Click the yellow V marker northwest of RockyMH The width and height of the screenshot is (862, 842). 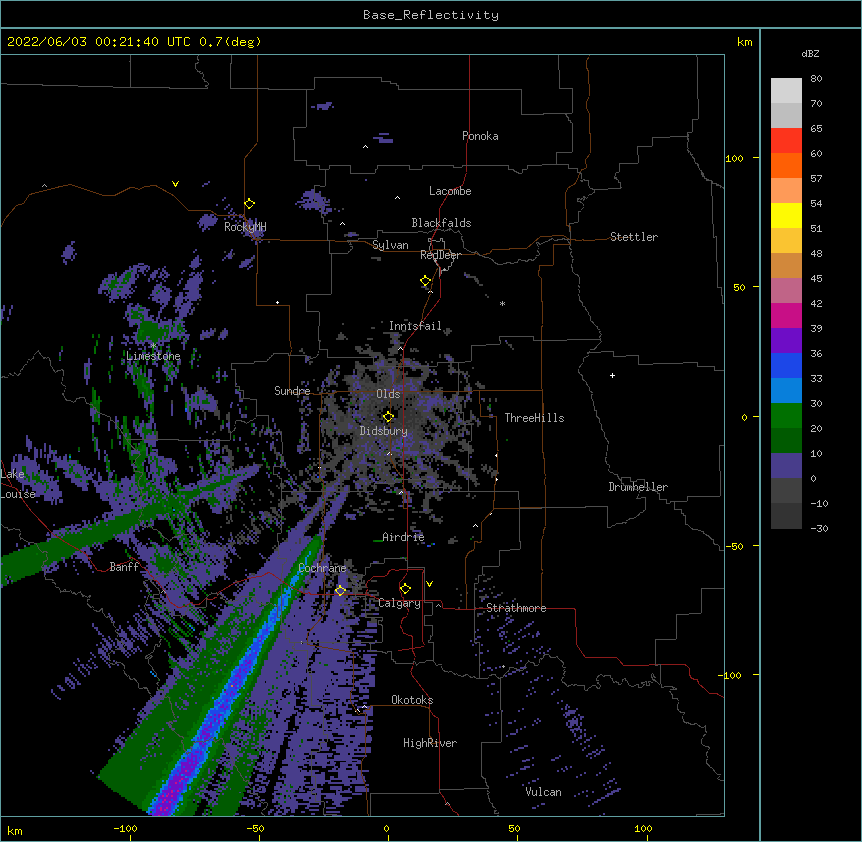pos(175,184)
